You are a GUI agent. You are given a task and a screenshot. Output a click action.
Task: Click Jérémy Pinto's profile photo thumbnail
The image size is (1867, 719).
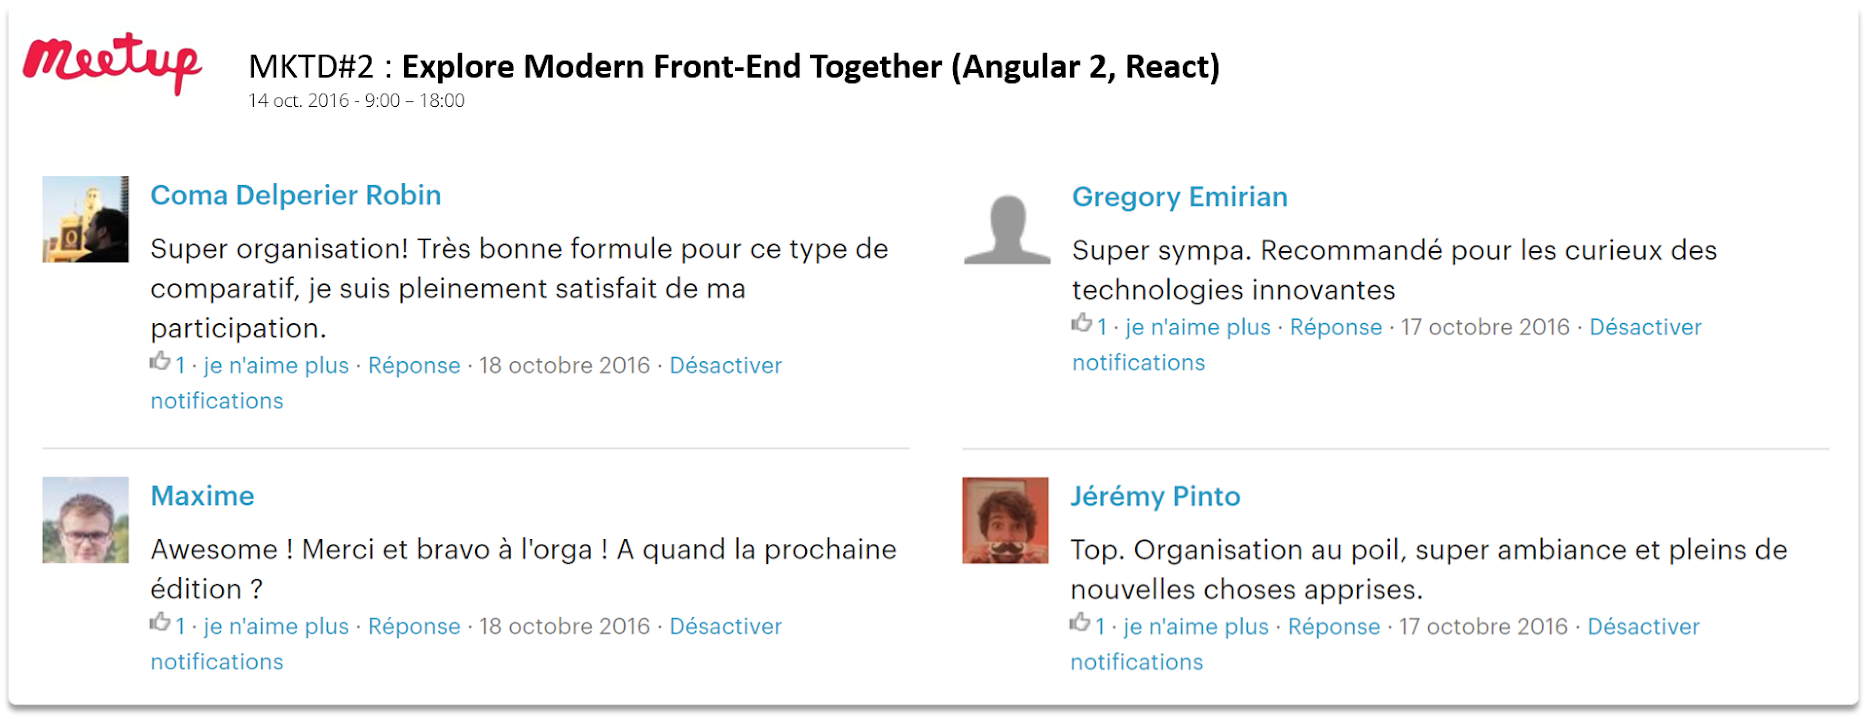1005,522
